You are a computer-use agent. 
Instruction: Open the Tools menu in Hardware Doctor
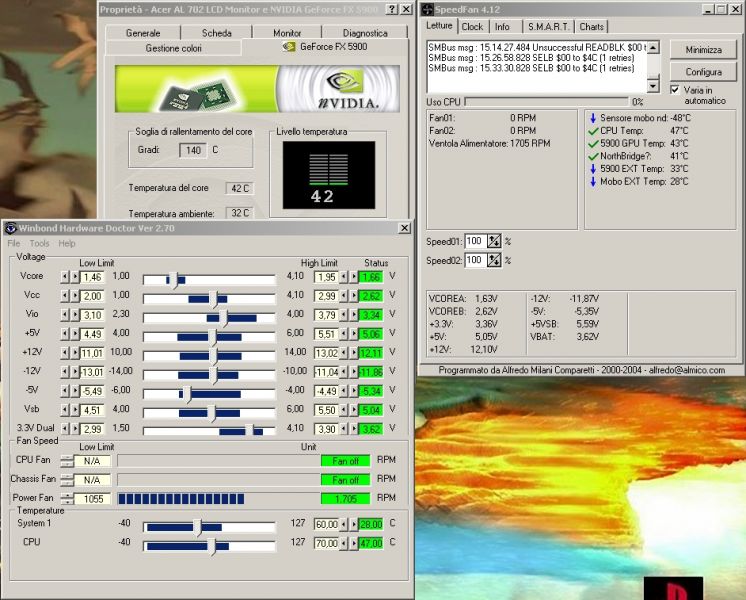click(39, 244)
